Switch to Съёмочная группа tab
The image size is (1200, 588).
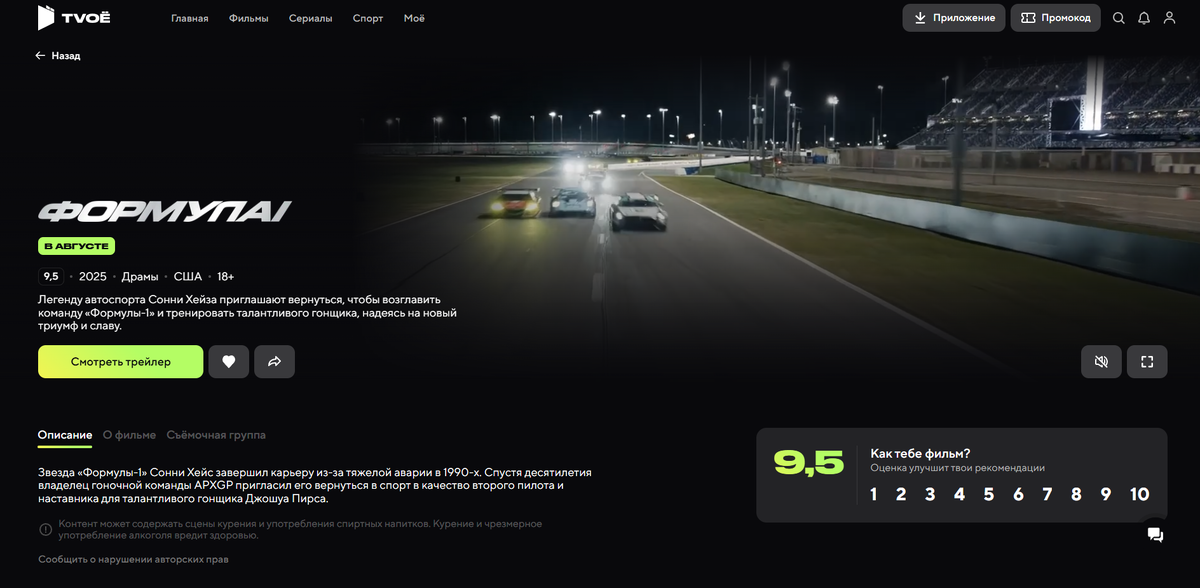point(216,435)
